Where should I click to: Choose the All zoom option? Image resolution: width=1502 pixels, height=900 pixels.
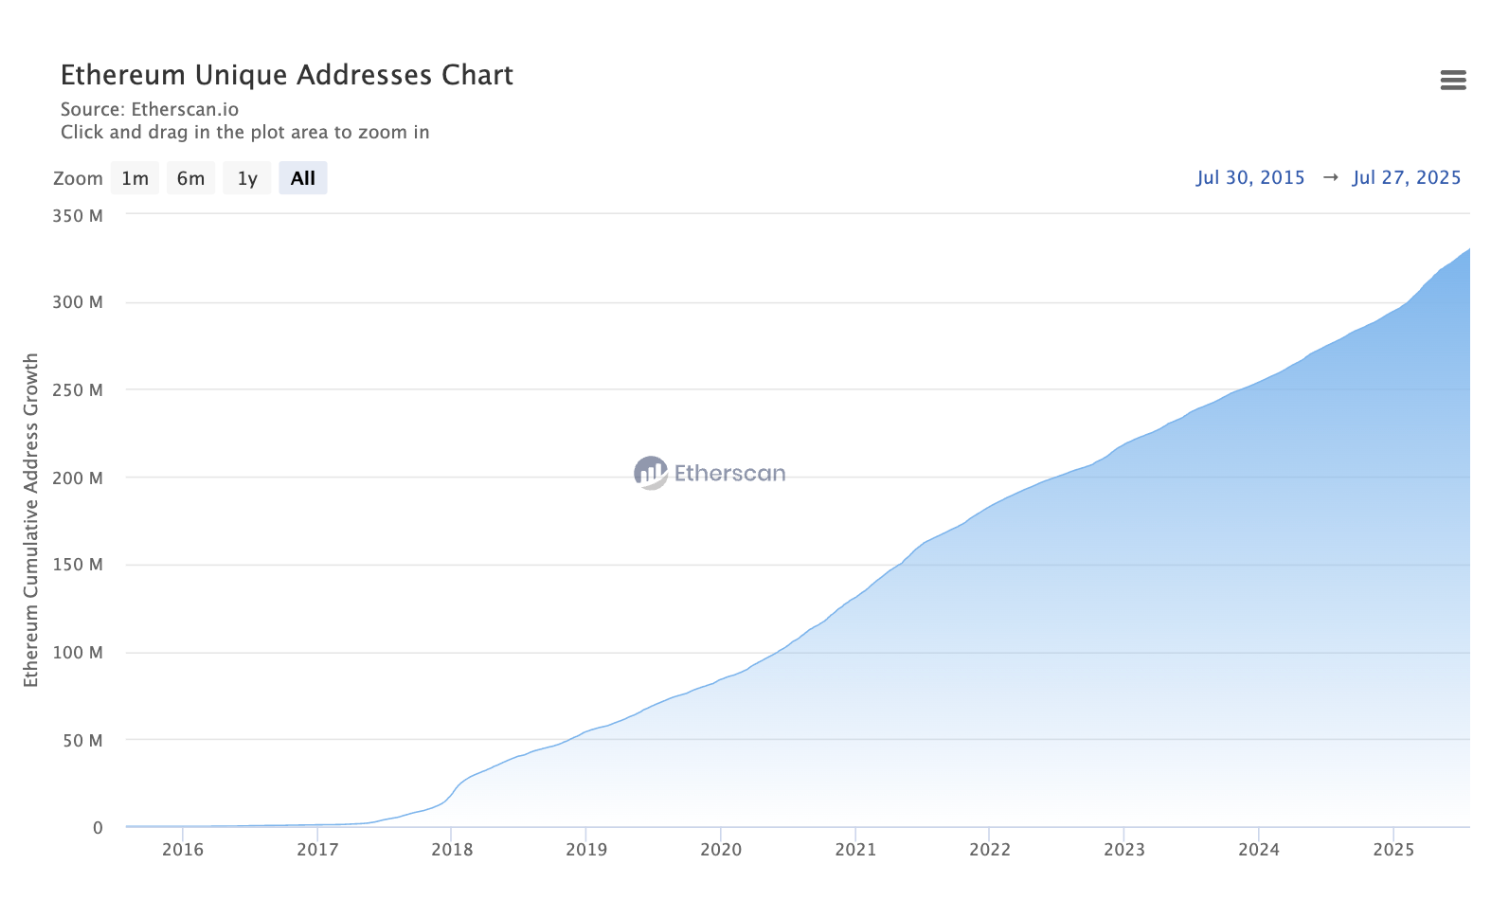302,178
